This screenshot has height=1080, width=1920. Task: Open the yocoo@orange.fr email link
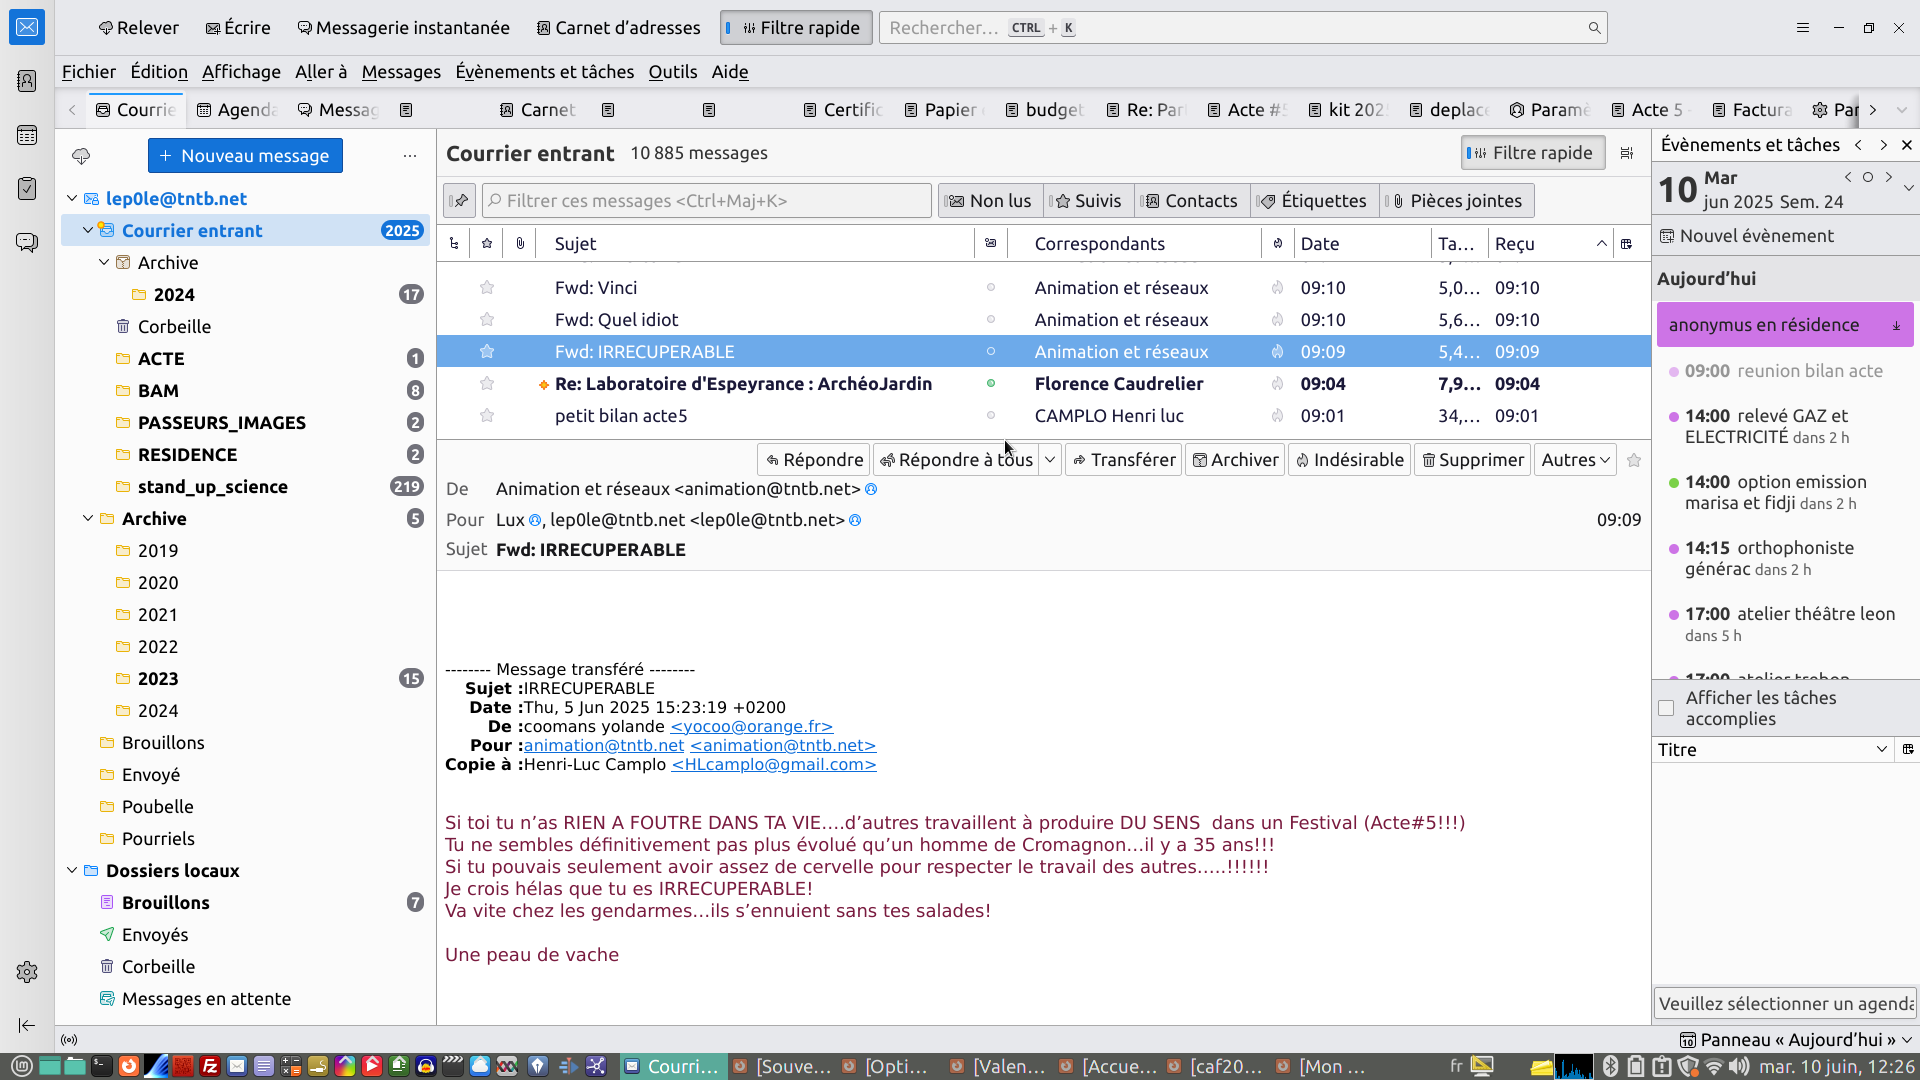point(751,727)
